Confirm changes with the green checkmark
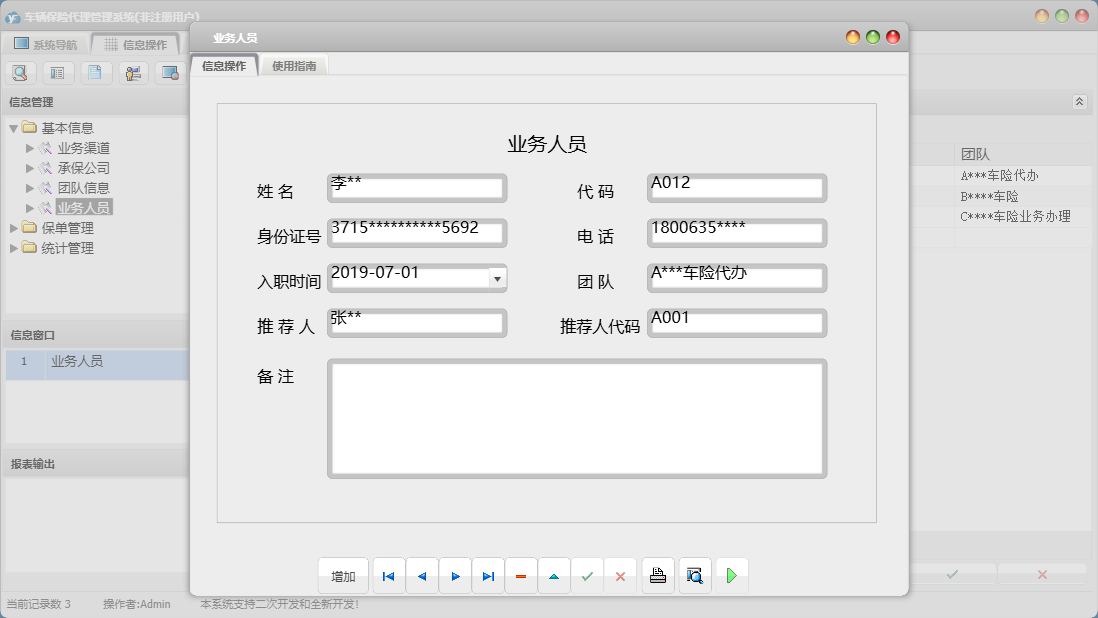The height and width of the screenshot is (618, 1098). (588, 575)
